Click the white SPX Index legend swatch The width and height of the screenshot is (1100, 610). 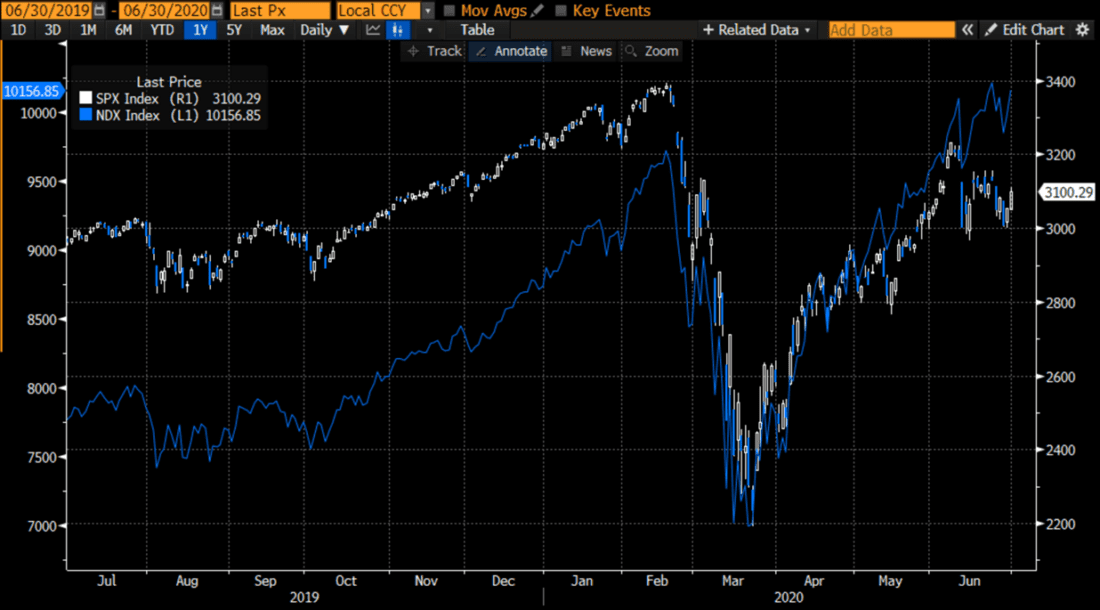point(86,98)
